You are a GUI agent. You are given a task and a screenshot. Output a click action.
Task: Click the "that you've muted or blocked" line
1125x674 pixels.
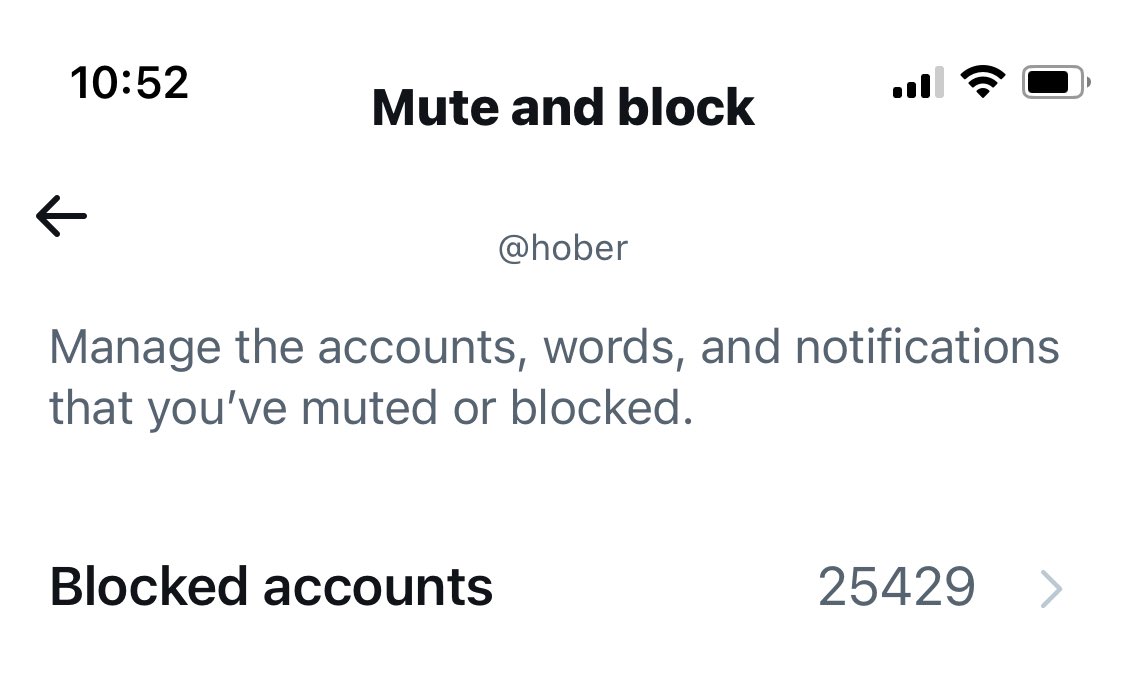[x=371, y=408]
